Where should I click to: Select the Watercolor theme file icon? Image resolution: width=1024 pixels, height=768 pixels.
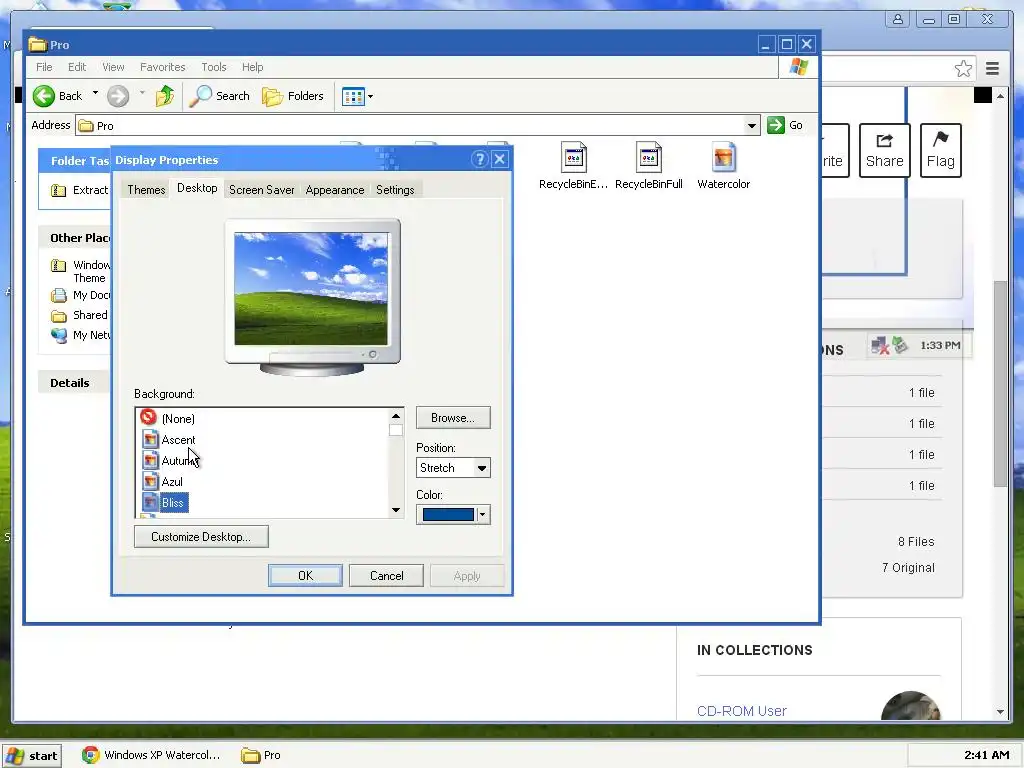[x=724, y=166]
